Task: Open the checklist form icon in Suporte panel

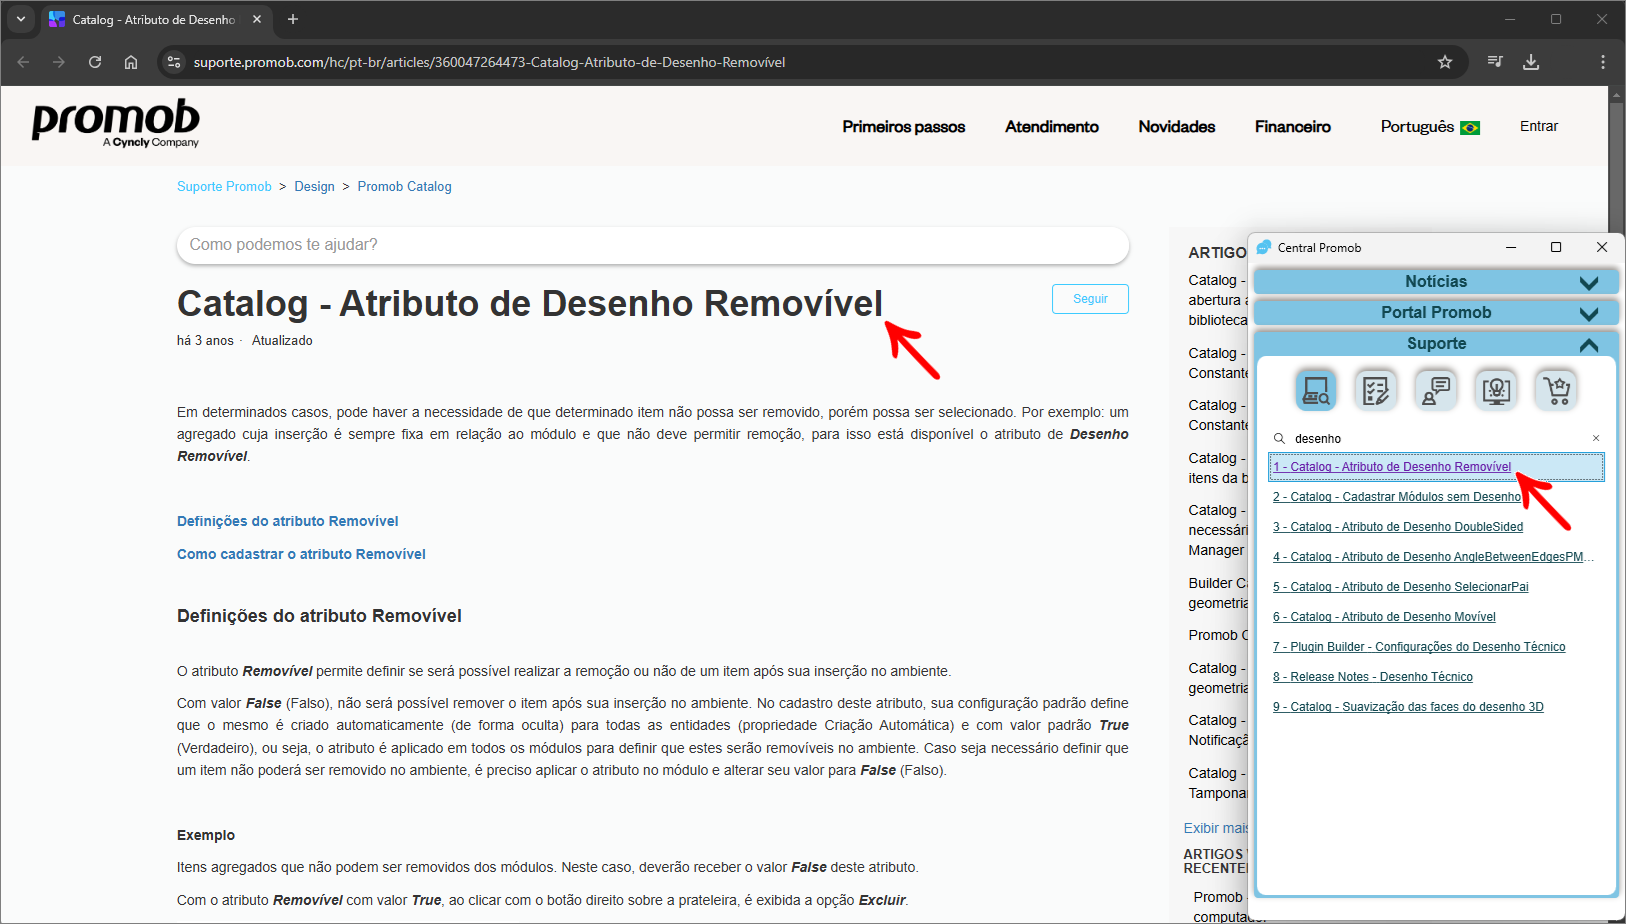Action: coord(1376,389)
